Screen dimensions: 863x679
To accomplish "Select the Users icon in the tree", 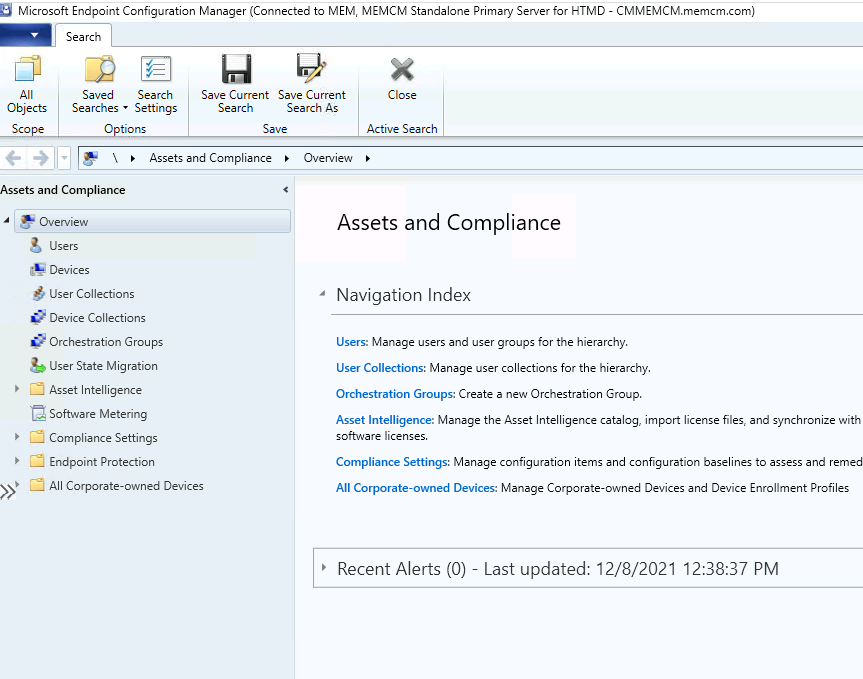I will (x=36, y=245).
